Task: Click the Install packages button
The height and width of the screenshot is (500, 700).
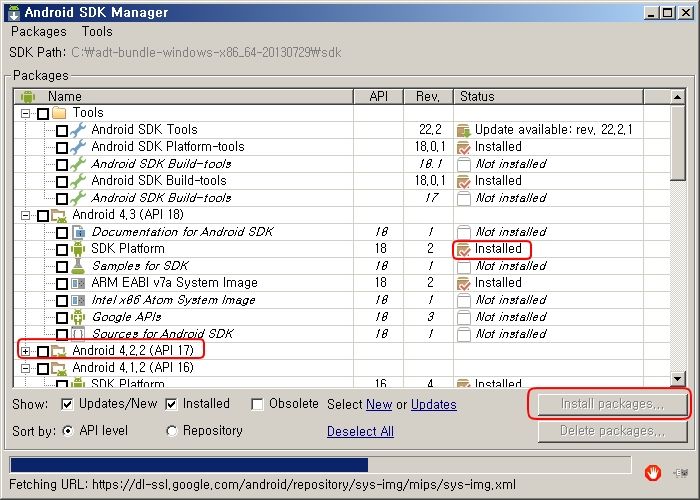Action: click(x=612, y=404)
